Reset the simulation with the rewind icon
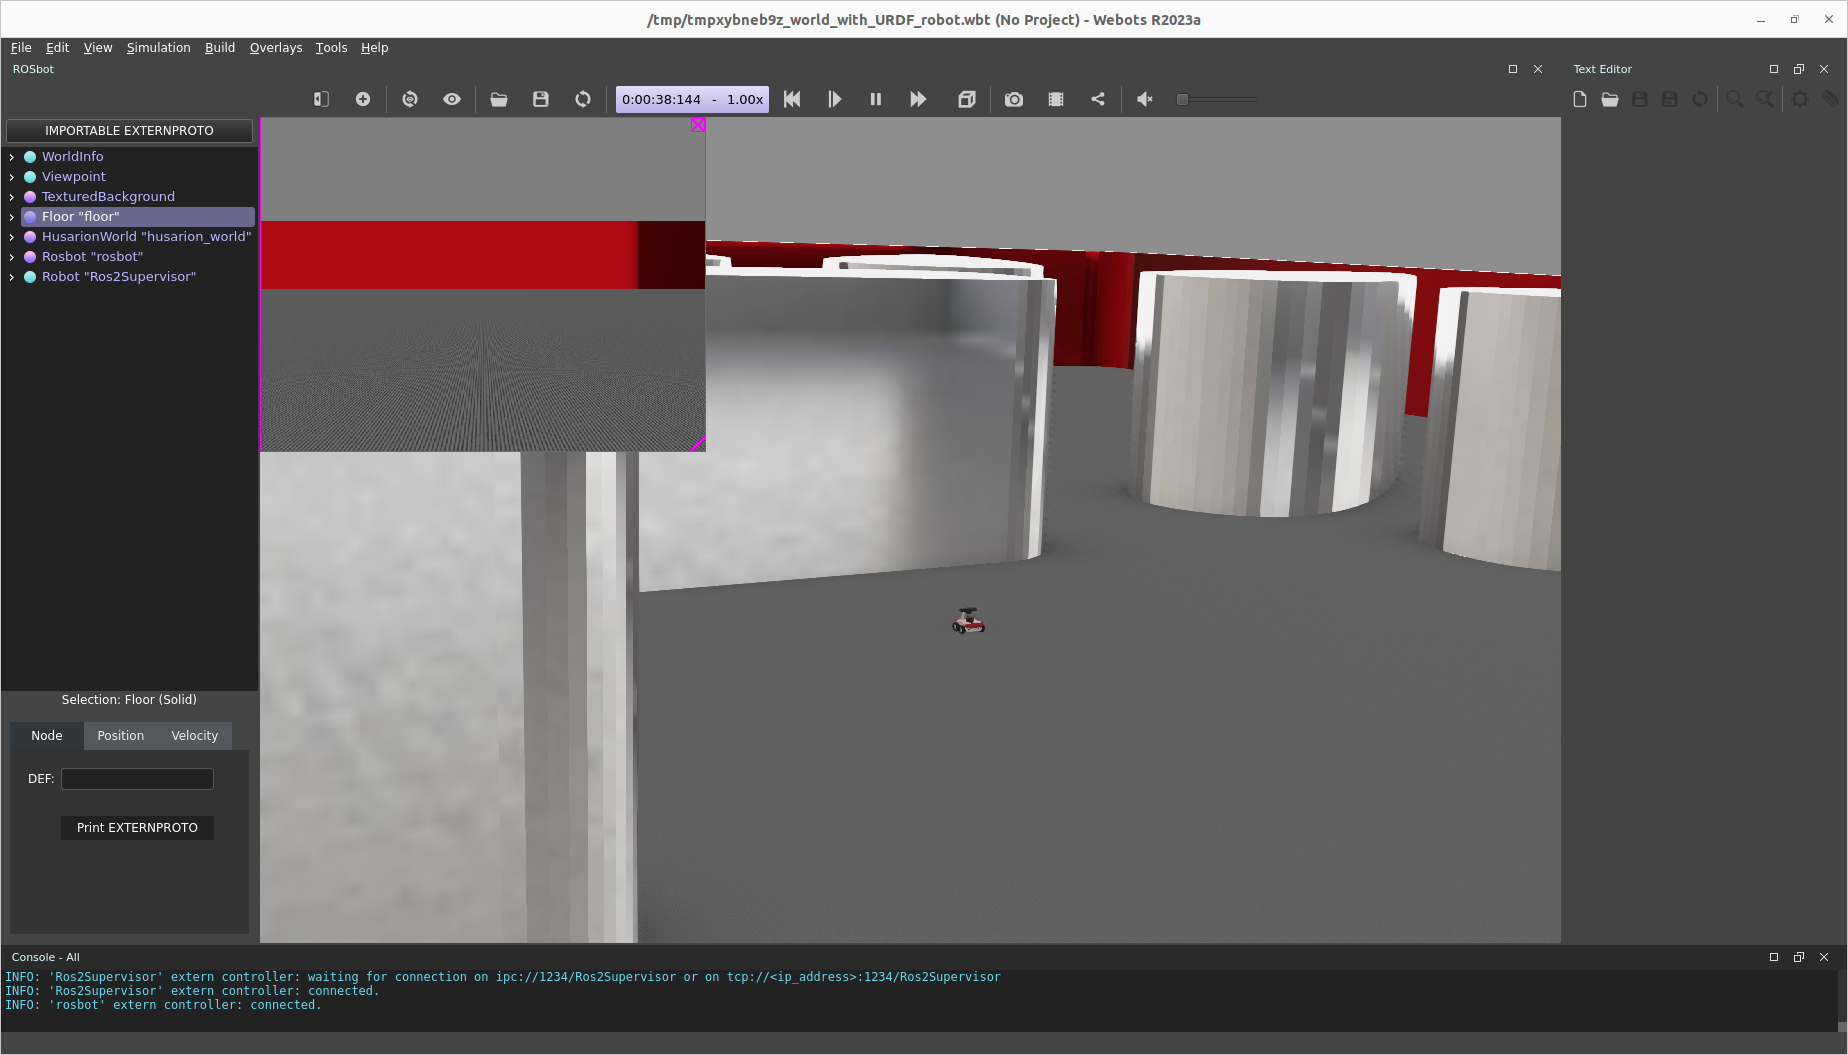 792,99
